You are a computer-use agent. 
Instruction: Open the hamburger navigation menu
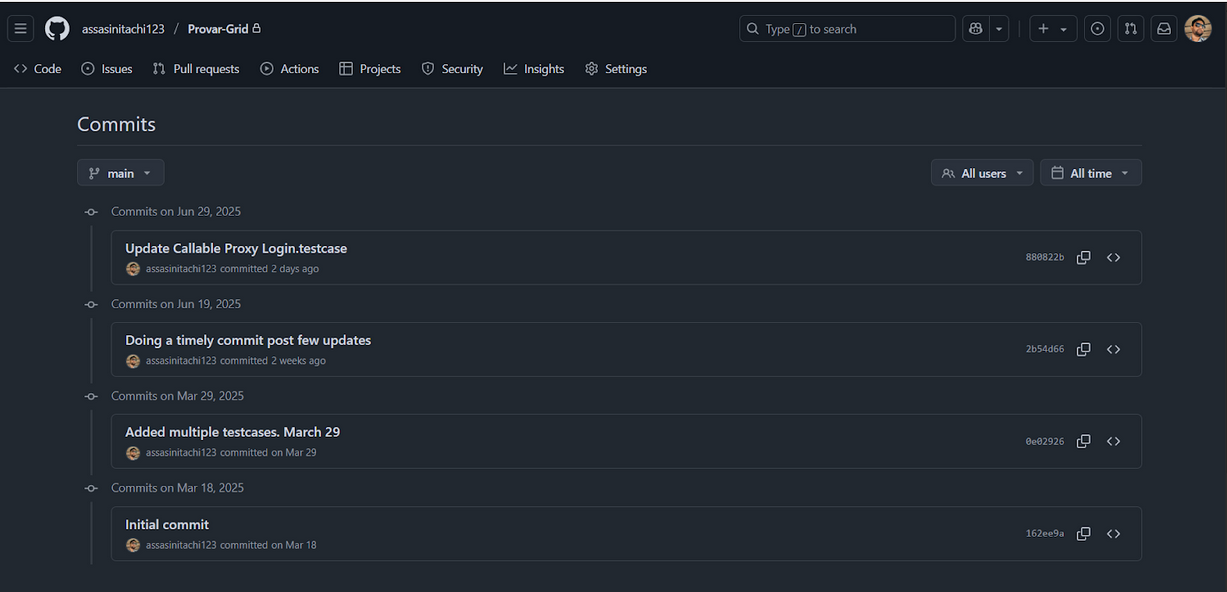coord(20,29)
